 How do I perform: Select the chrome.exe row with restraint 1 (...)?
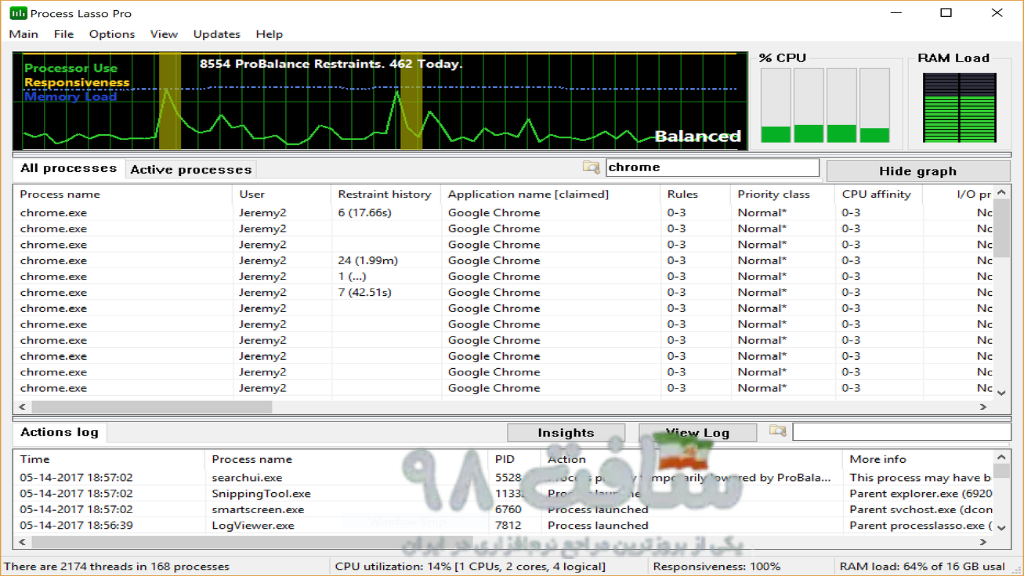(x=503, y=276)
